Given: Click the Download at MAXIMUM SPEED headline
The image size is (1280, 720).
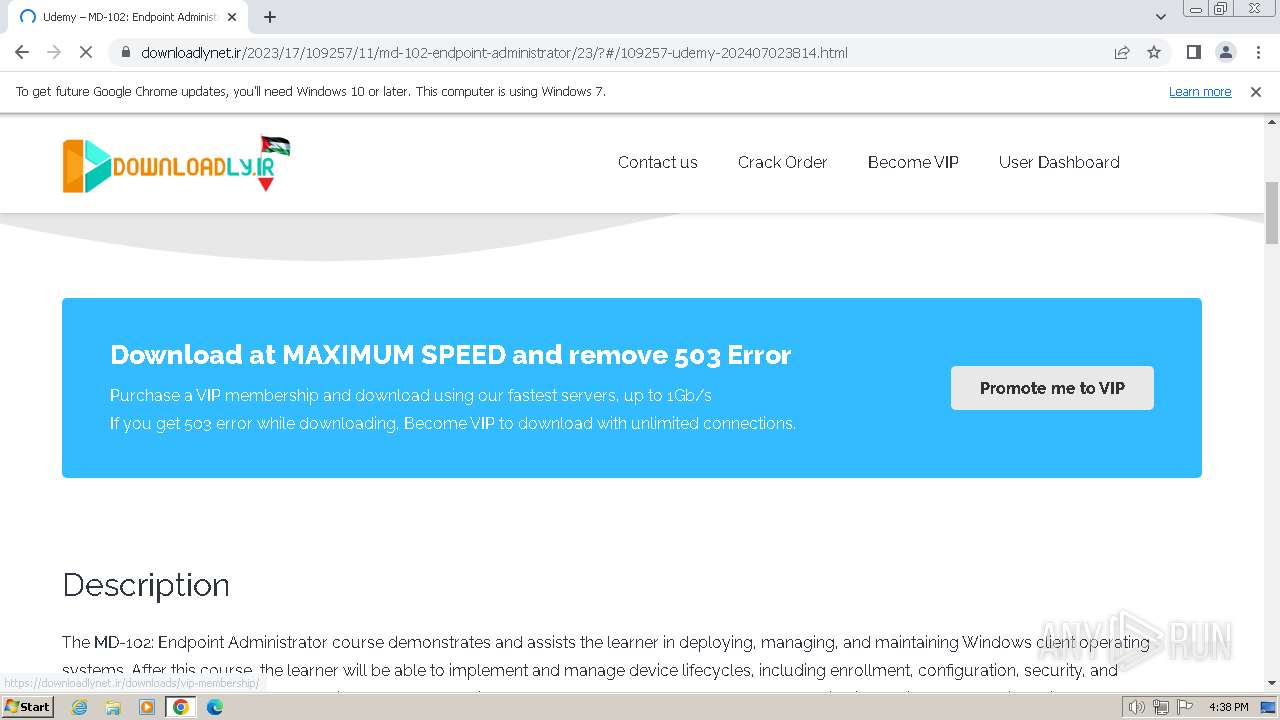Looking at the screenshot, I should pyautogui.click(x=450, y=355).
